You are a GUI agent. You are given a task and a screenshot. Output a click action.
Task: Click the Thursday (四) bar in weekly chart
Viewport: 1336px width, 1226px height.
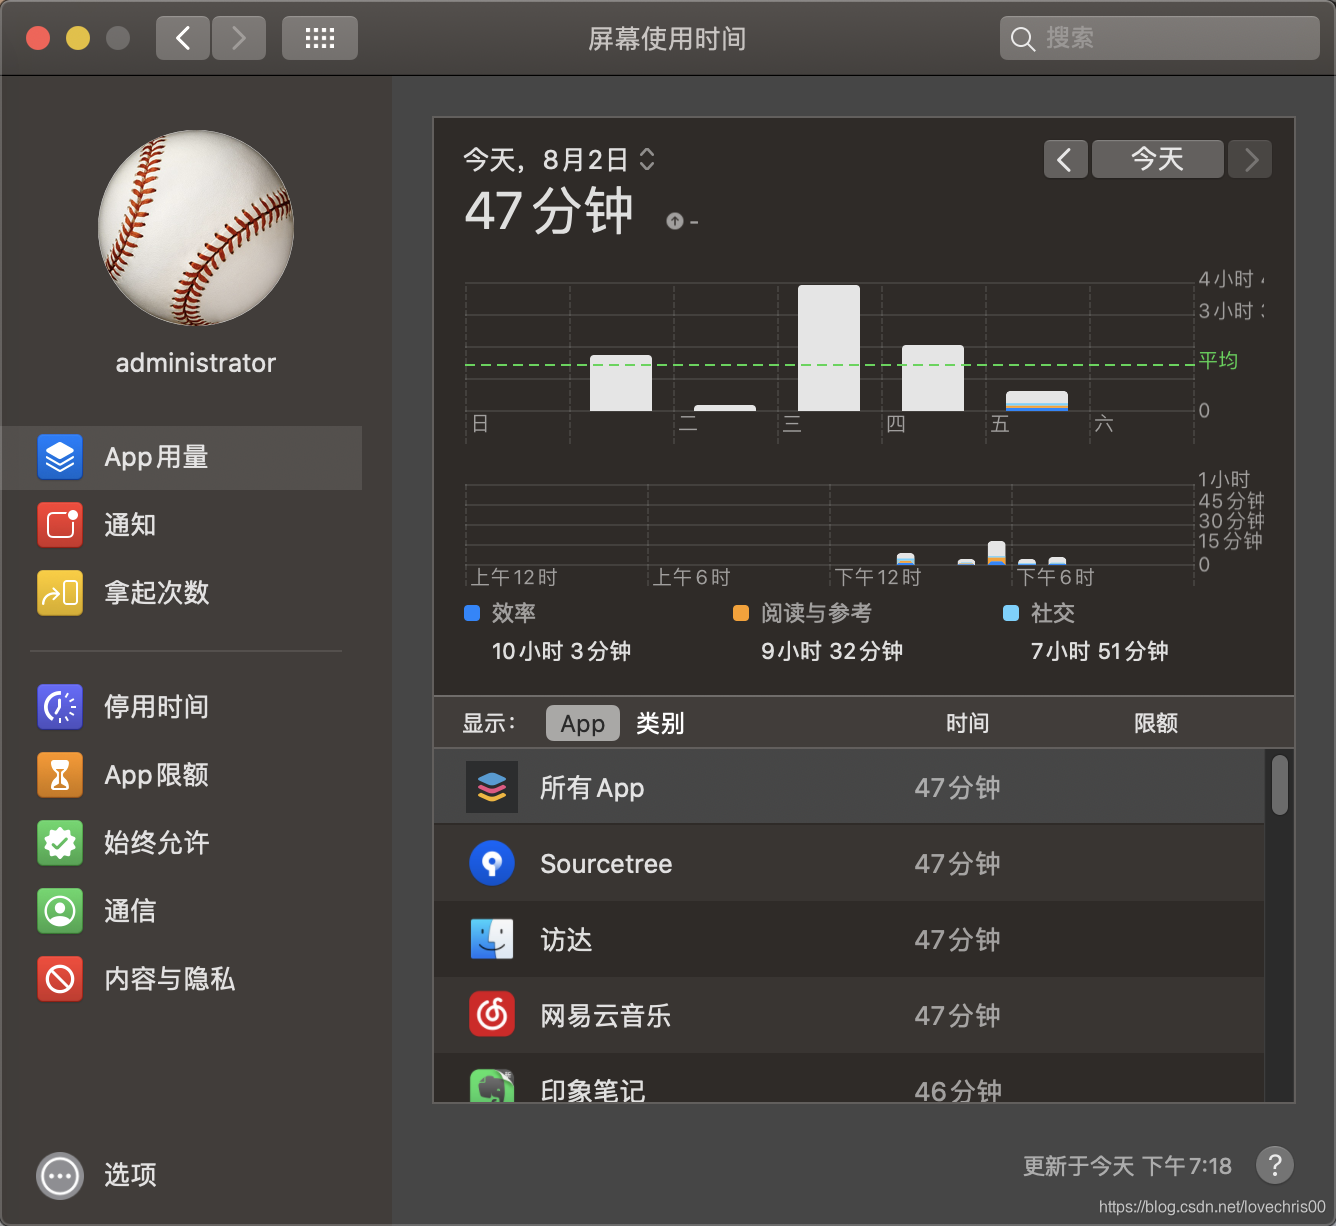(933, 378)
